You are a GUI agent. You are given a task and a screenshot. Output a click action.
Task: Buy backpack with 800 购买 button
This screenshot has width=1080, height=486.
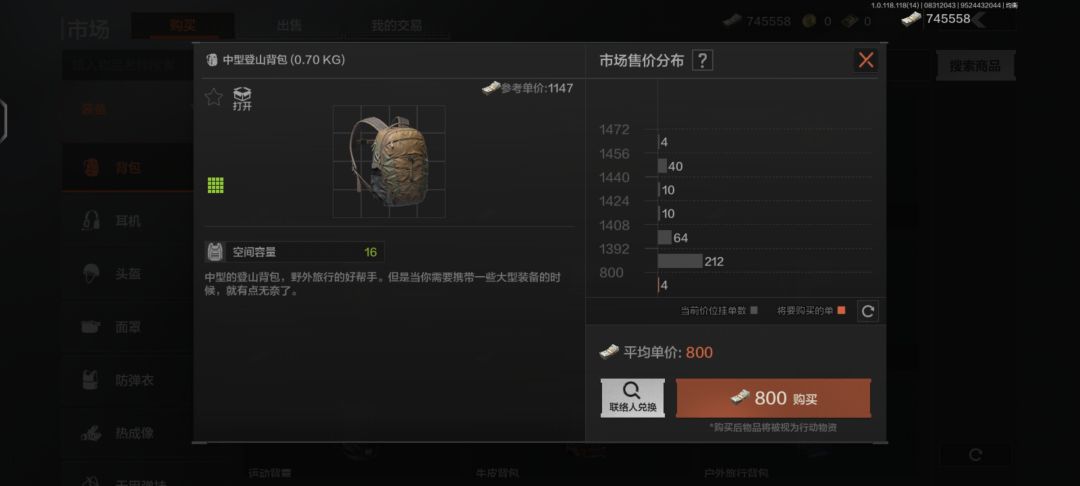click(x=773, y=398)
